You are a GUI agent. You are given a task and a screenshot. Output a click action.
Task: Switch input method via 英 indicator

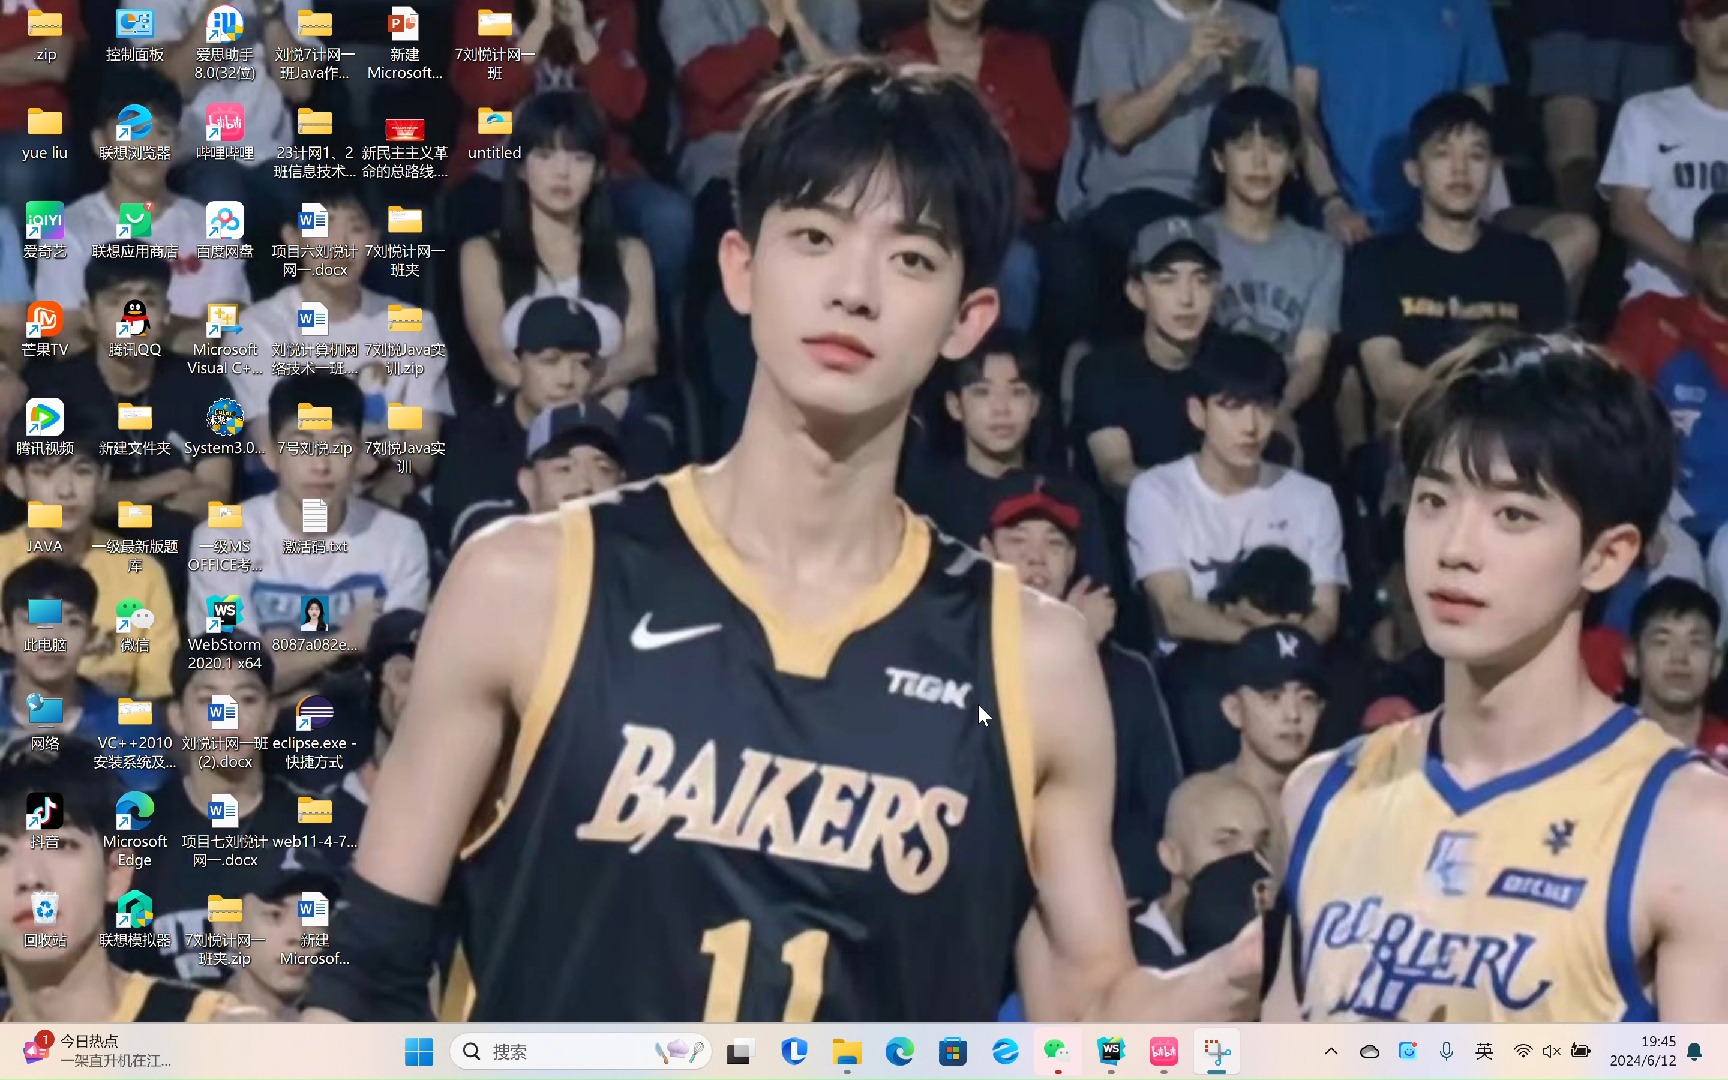coord(1484,1051)
